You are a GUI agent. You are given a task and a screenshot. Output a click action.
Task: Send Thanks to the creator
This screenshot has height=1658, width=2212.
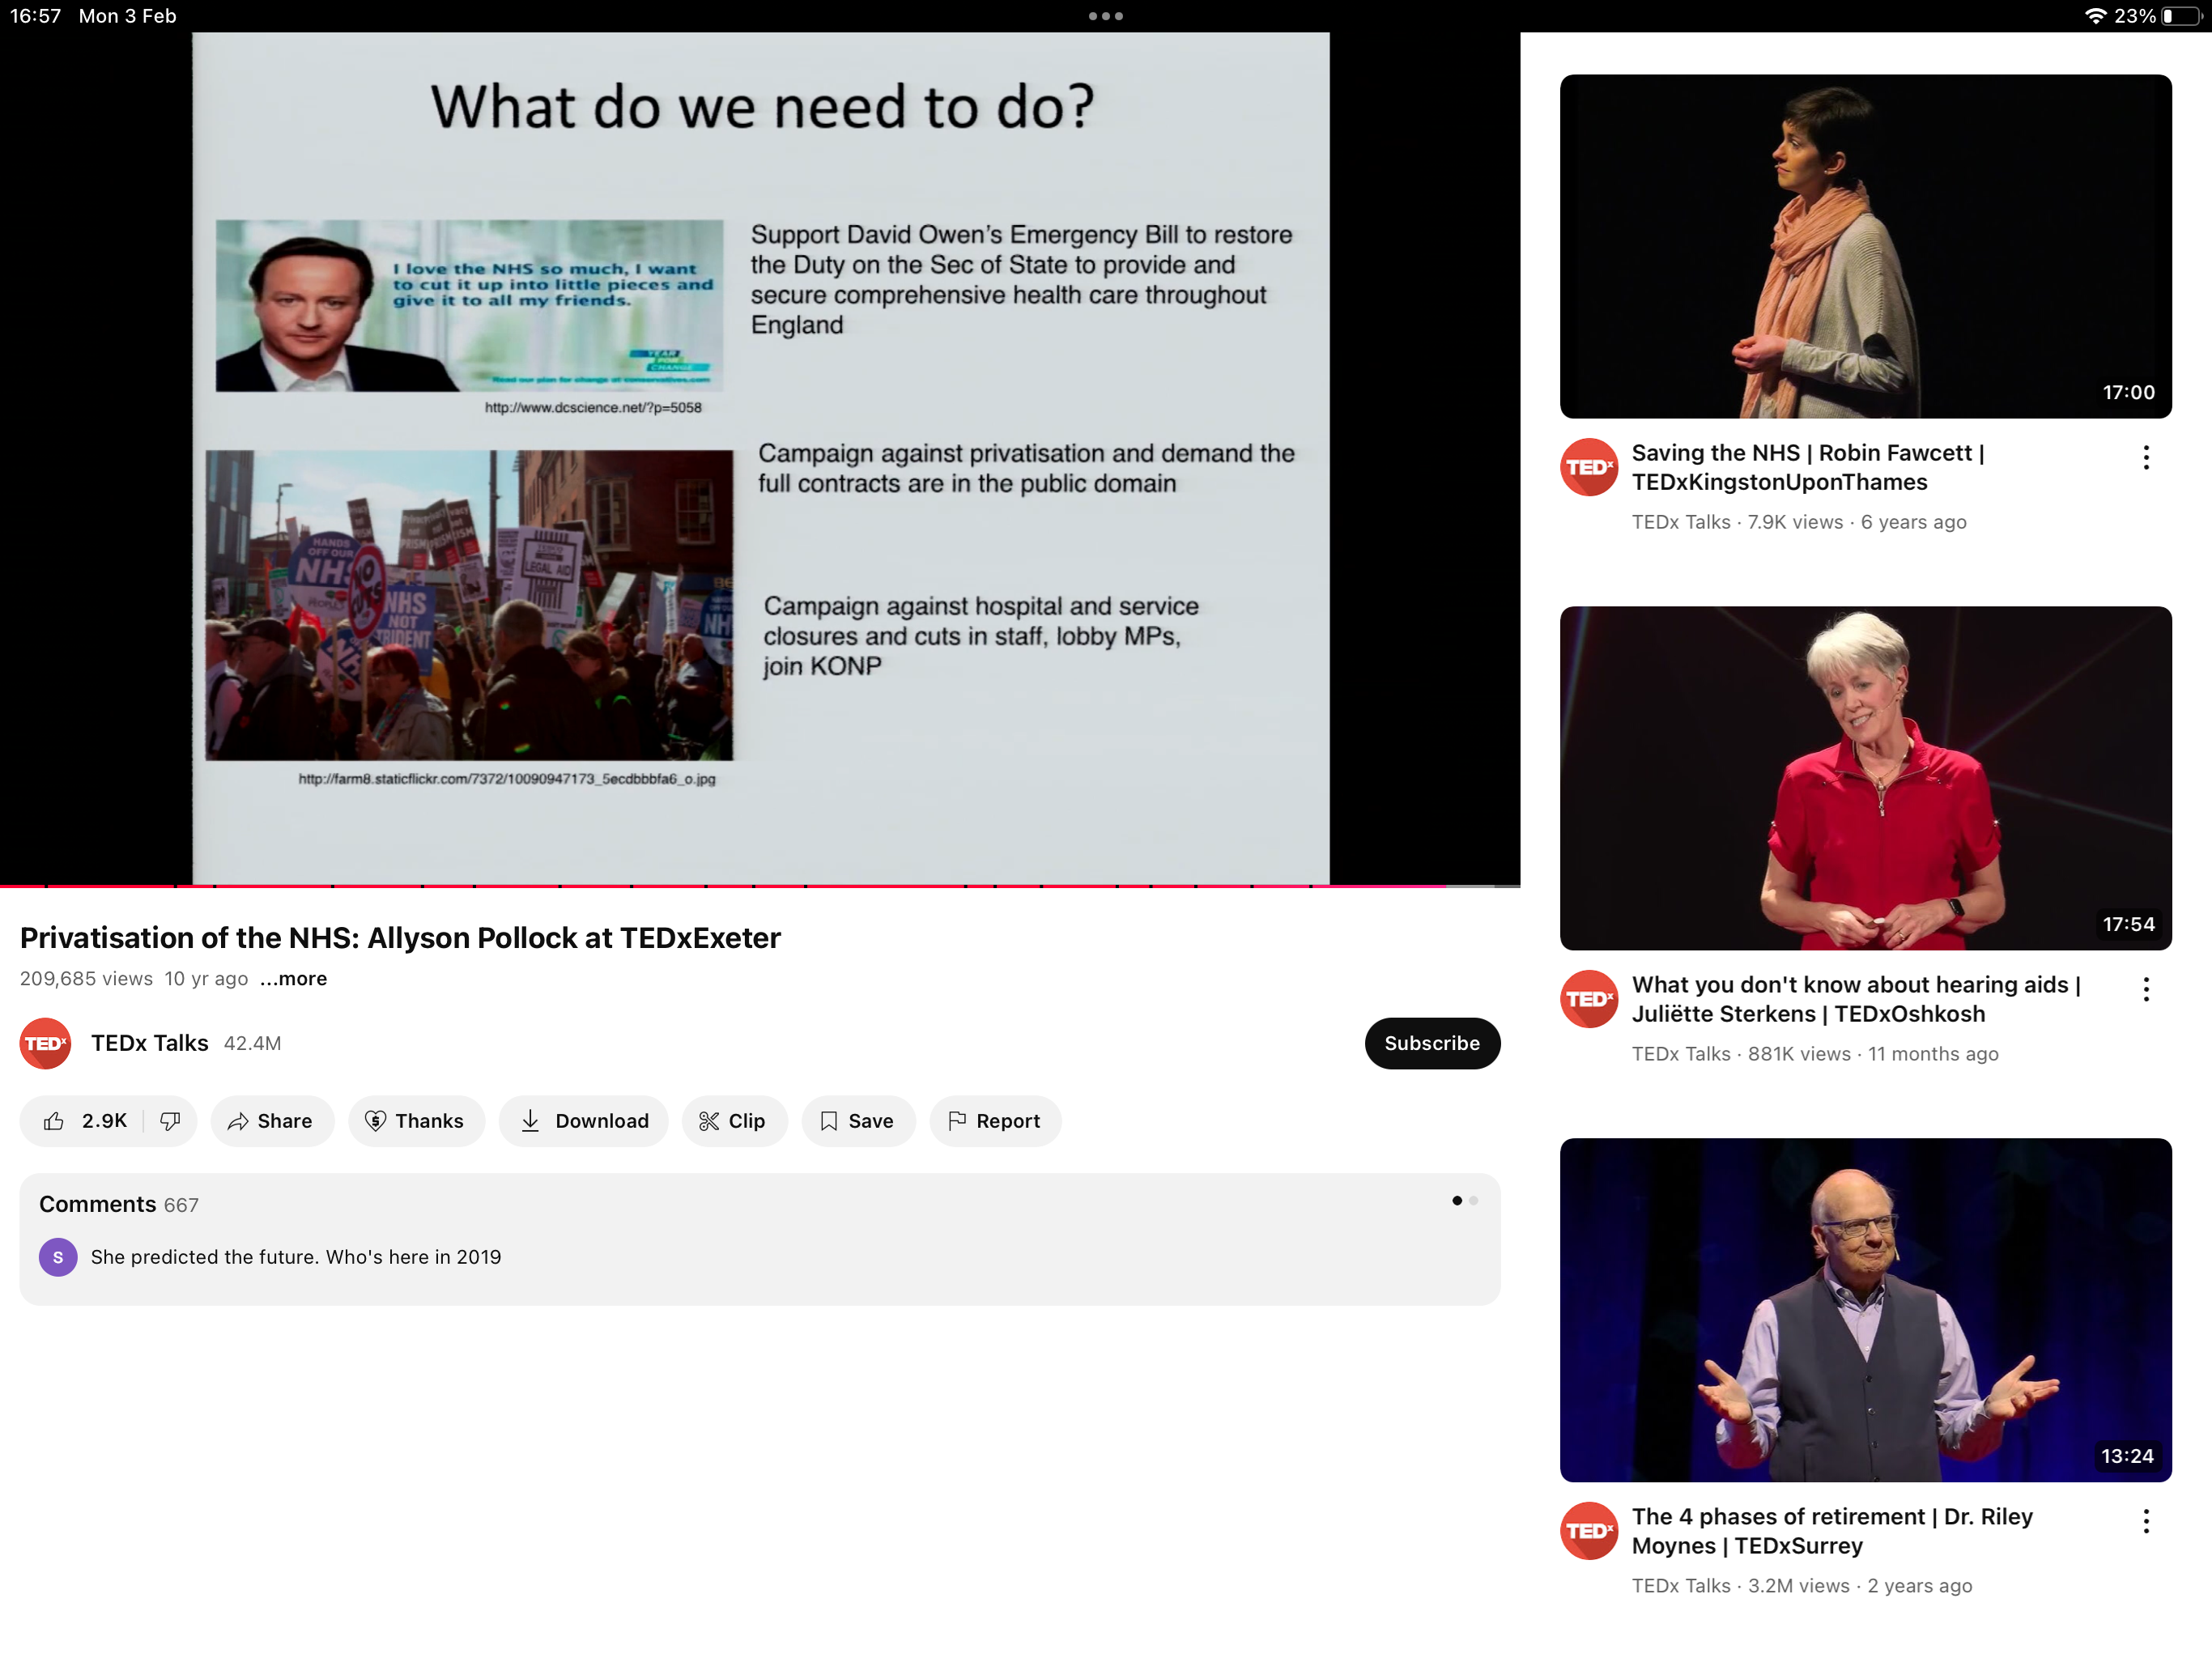[x=416, y=1121]
